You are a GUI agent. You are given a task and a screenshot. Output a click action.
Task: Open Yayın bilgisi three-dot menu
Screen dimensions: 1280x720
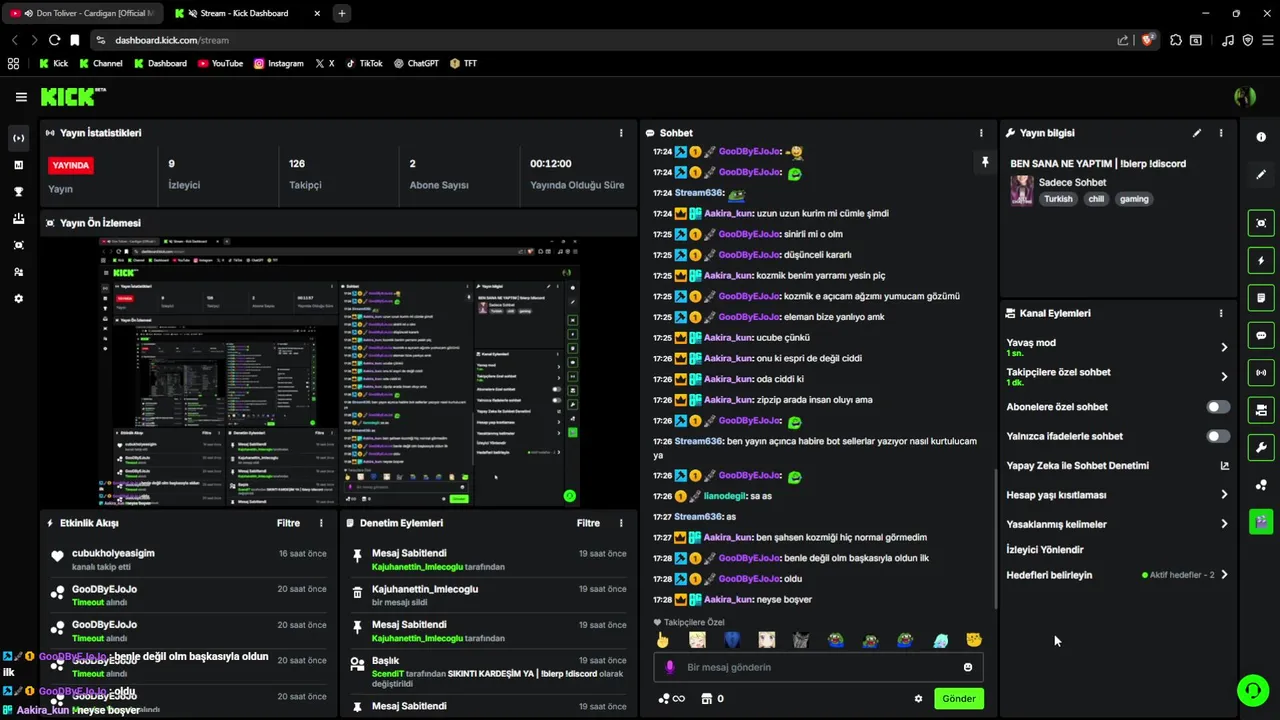click(1221, 133)
